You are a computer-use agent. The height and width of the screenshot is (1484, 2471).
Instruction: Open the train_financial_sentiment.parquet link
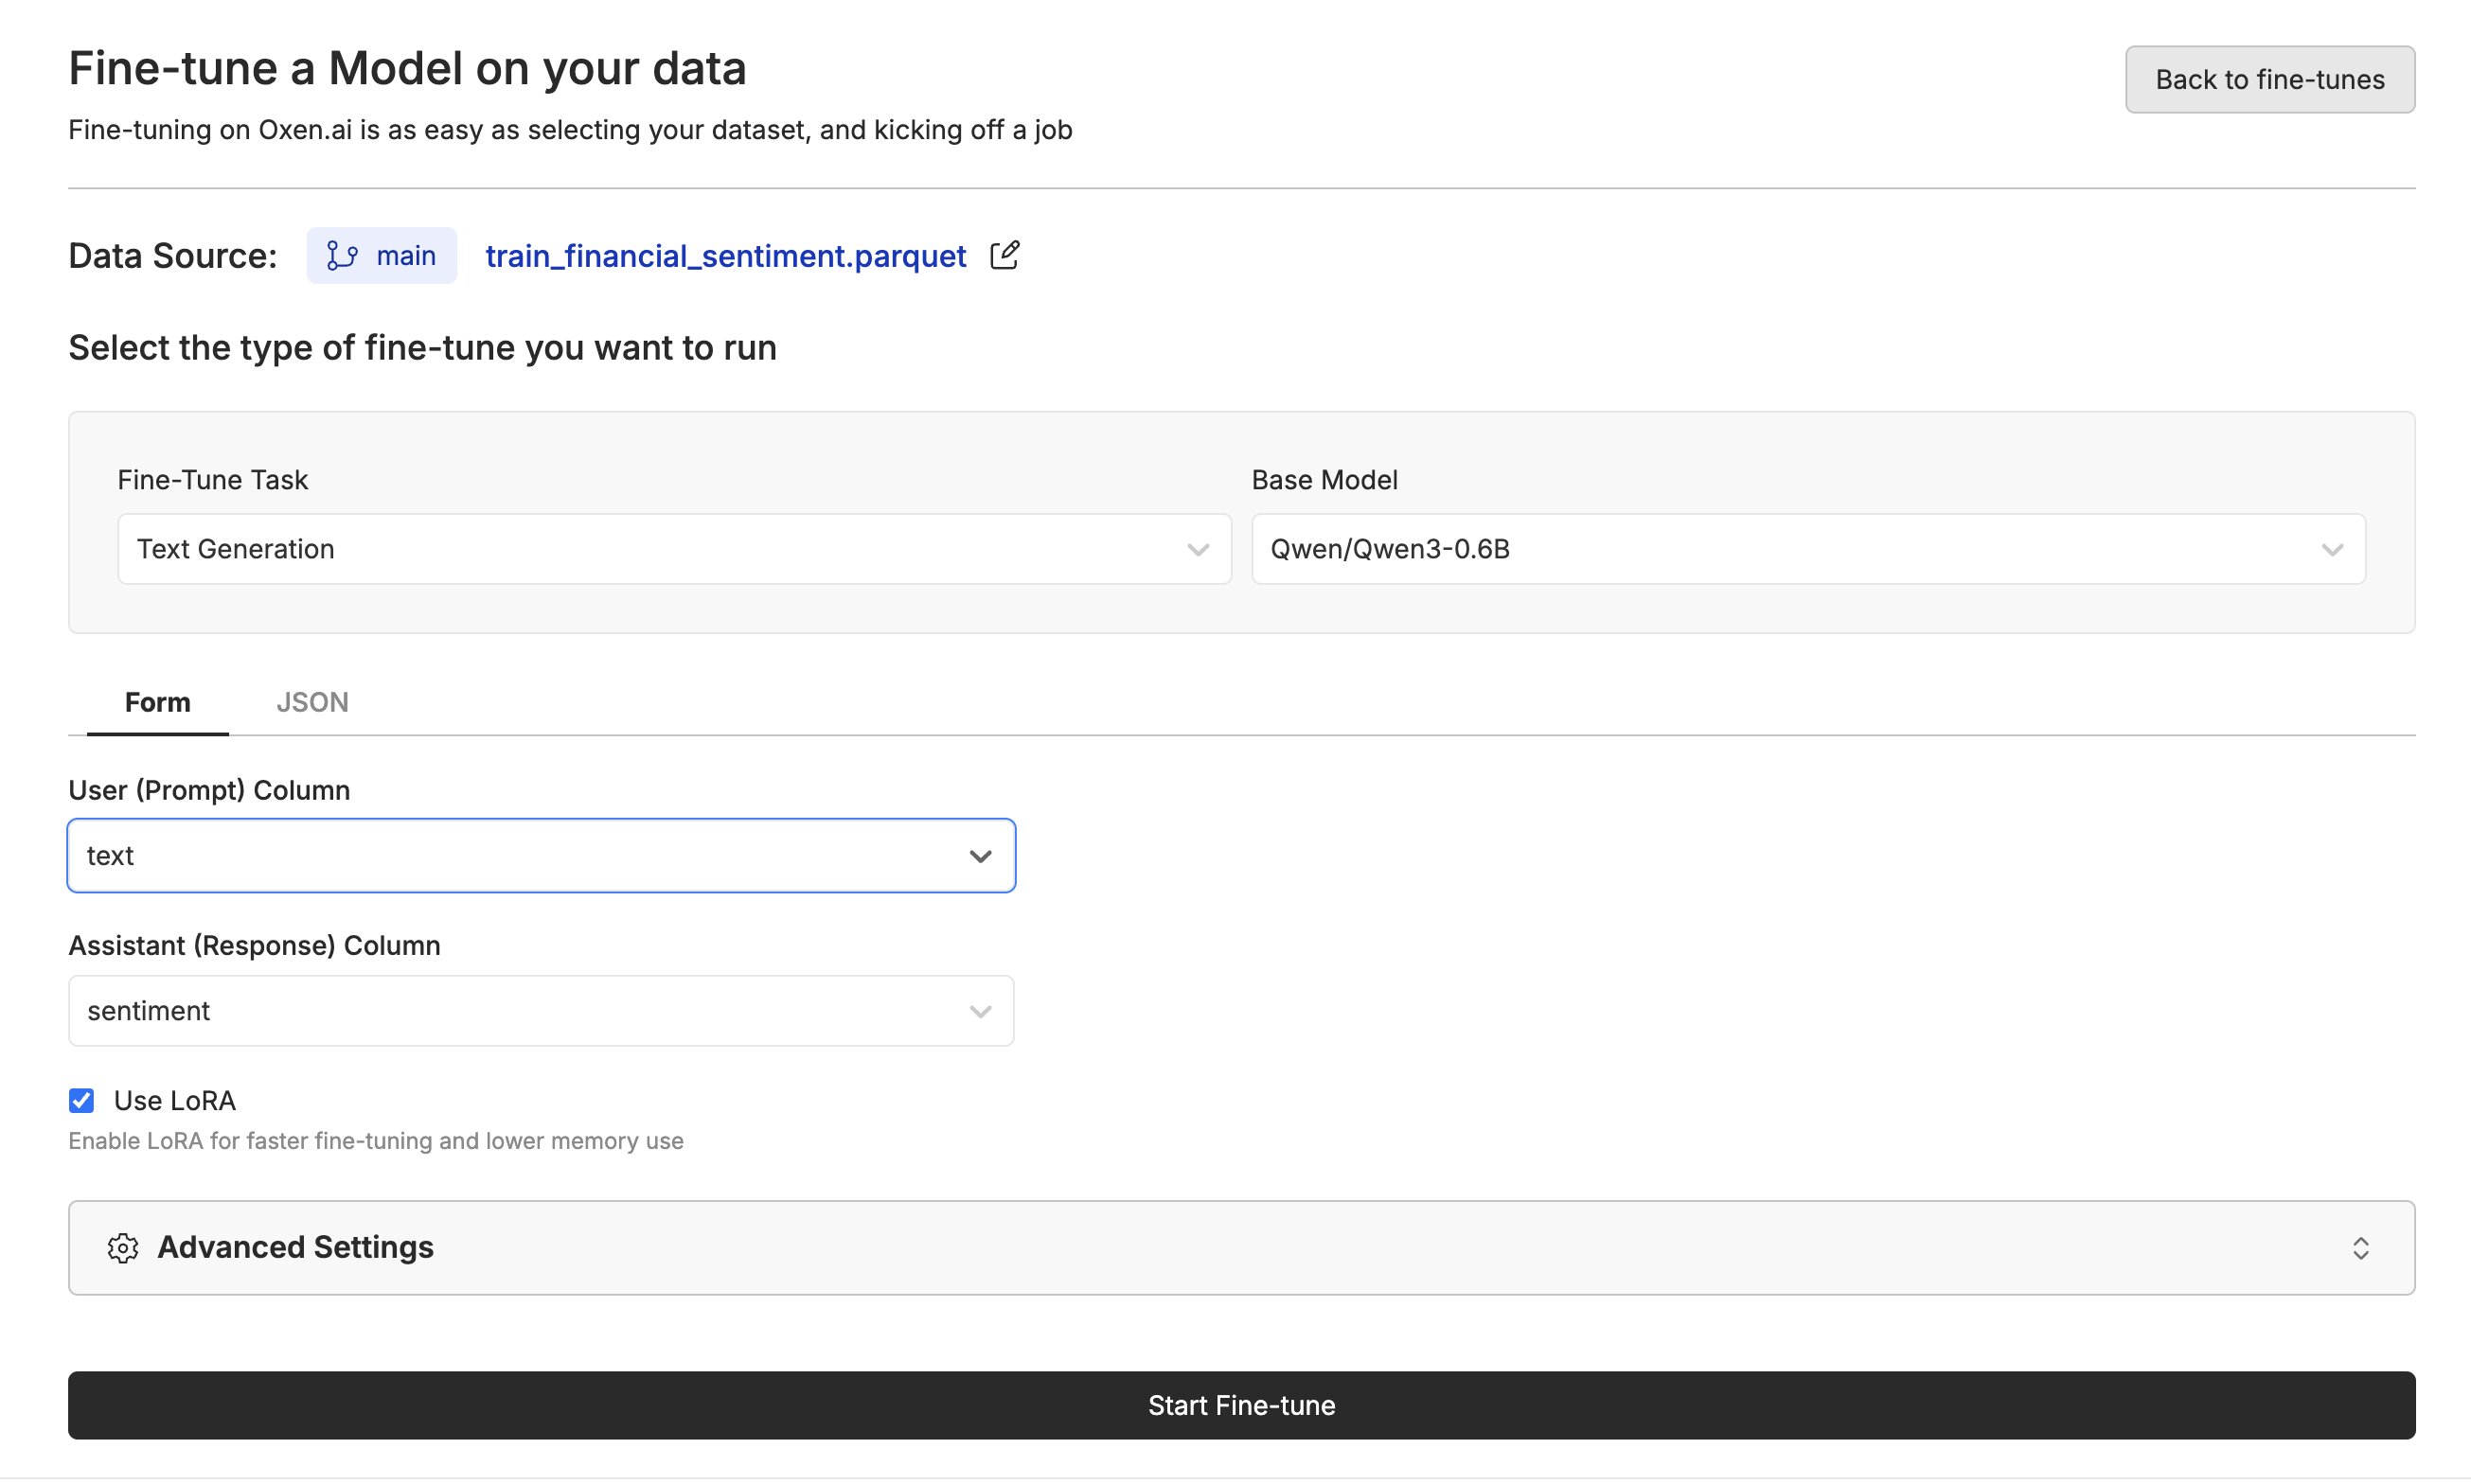pos(725,256)
